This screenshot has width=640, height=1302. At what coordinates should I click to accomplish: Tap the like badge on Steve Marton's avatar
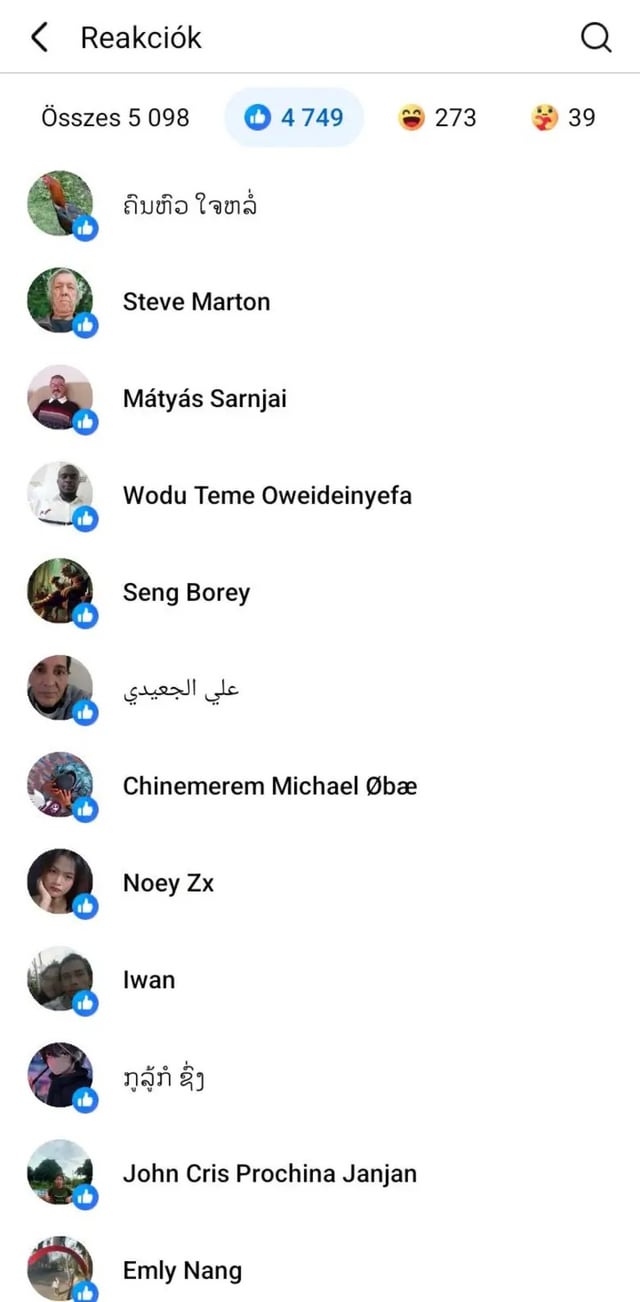(86, 325)
